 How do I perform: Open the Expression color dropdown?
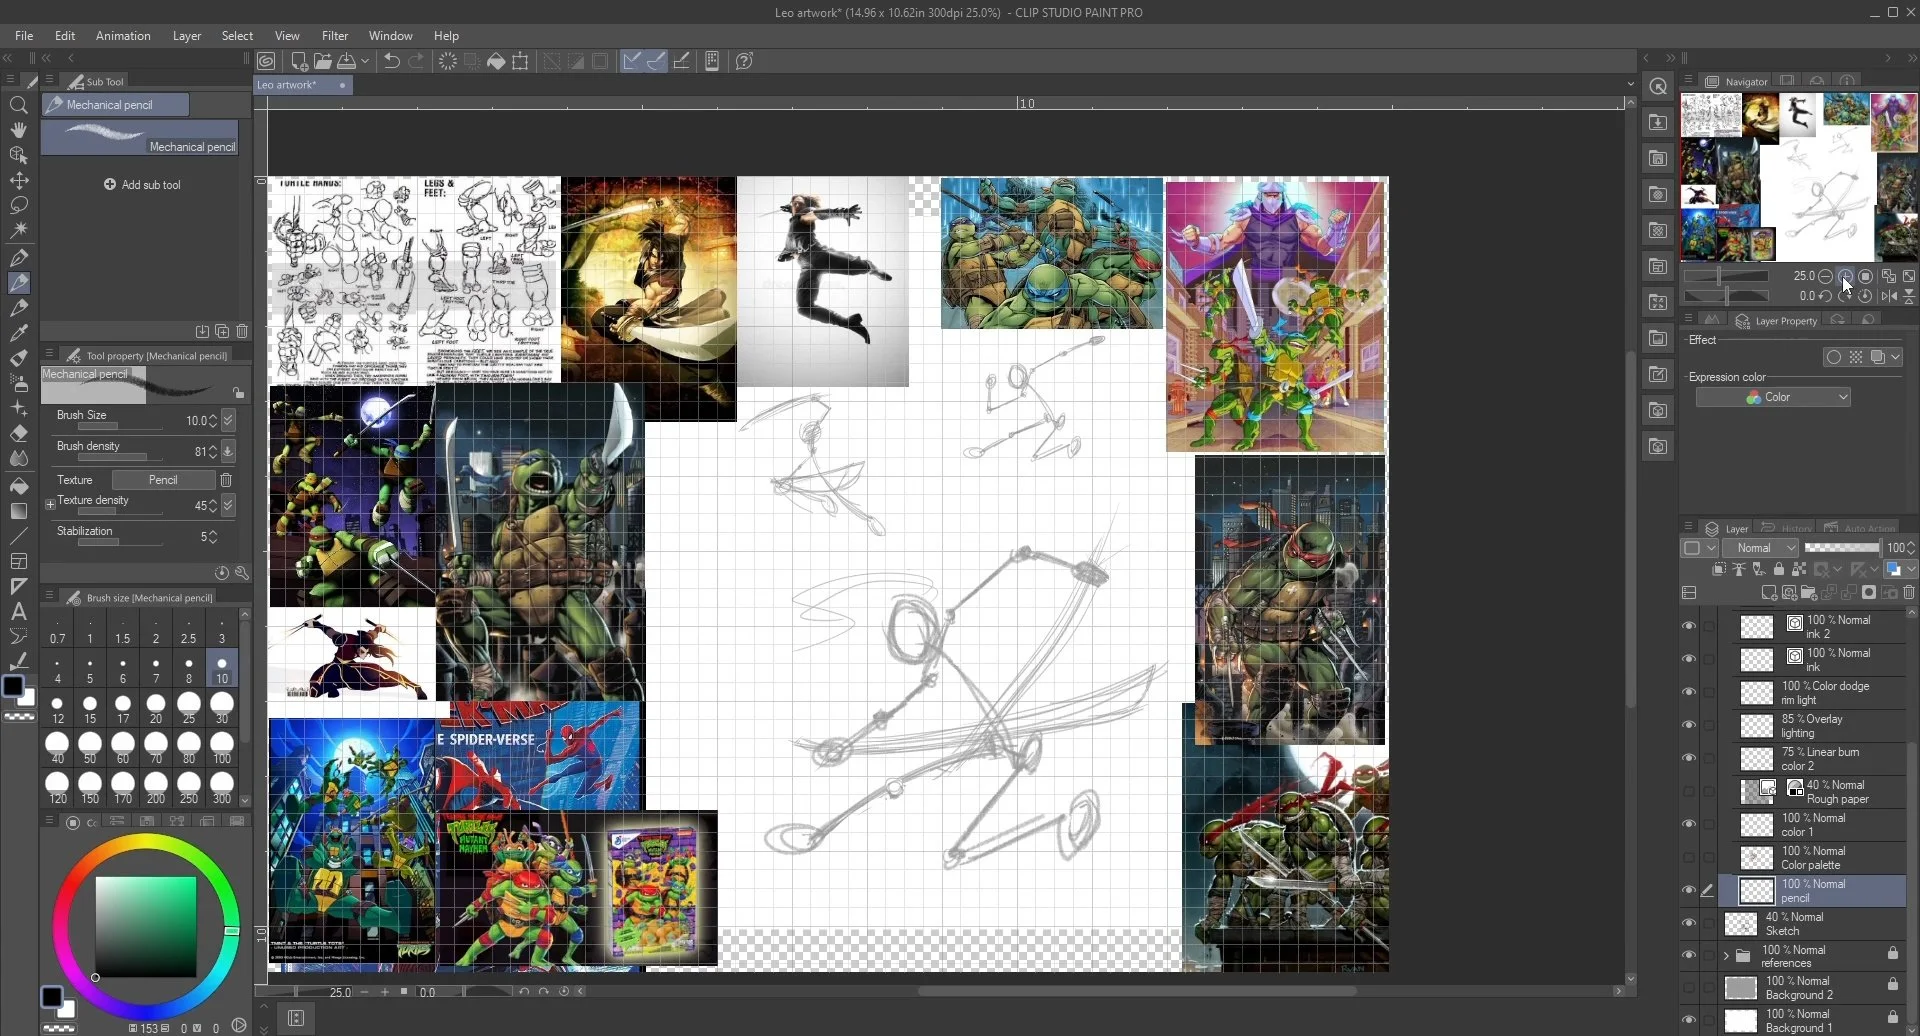click(x=1773, y=397)
